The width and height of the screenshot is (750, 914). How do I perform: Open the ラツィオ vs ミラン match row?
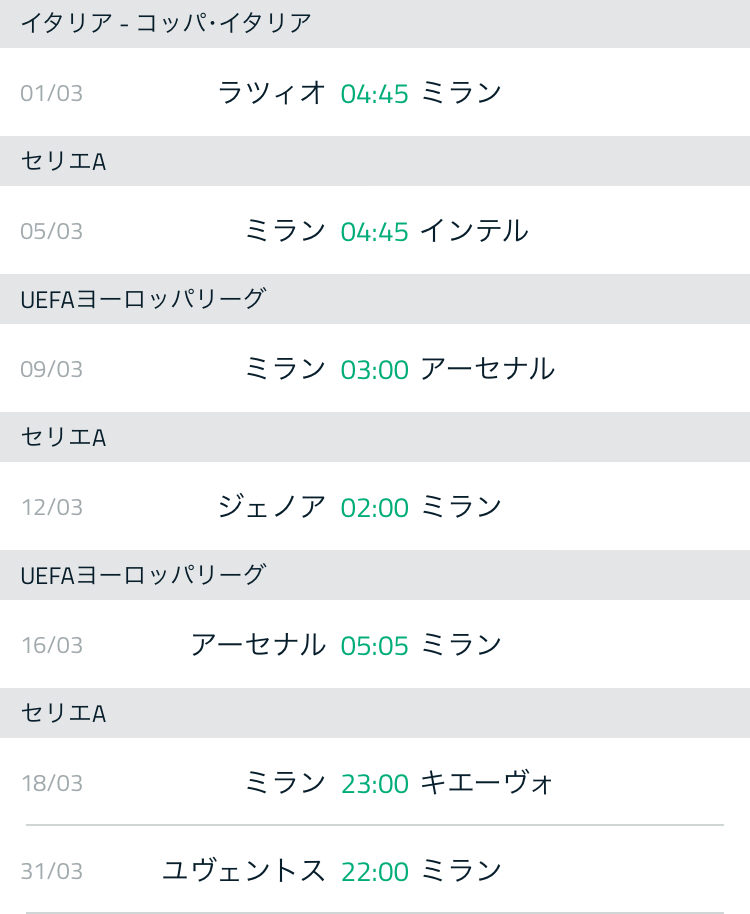pyautogui.click(x=375, y=93)
